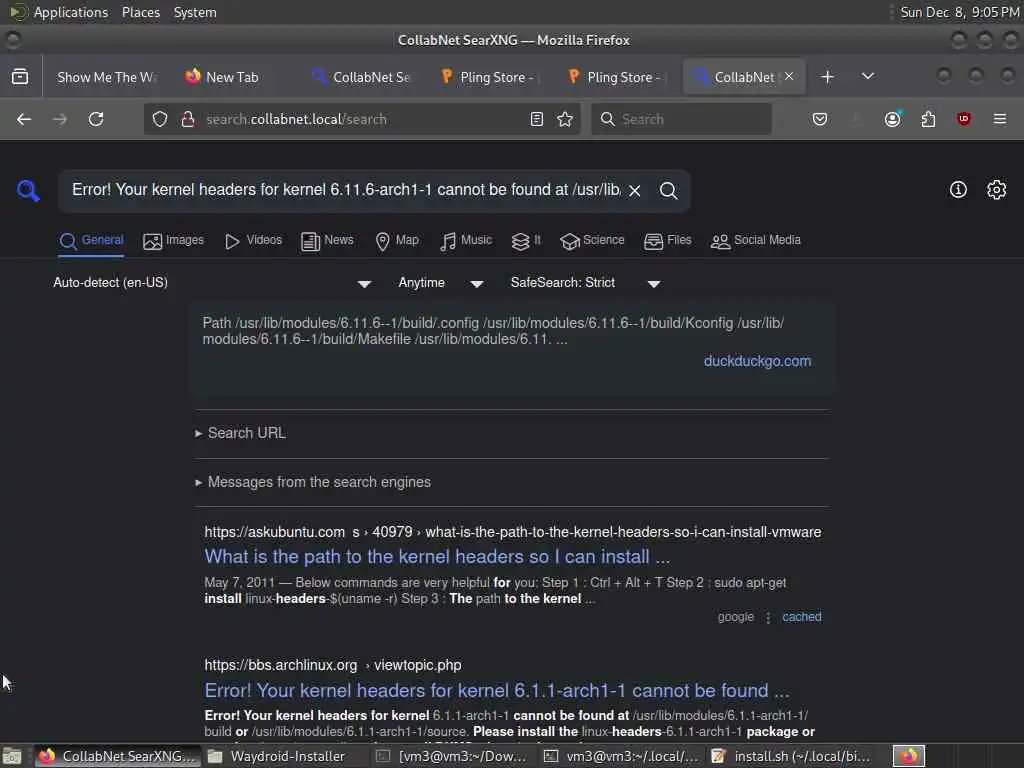Switch to Waydroid-Installer taskbar window
The width and height of the screenshot is (1024, 768).
[285, 756]
